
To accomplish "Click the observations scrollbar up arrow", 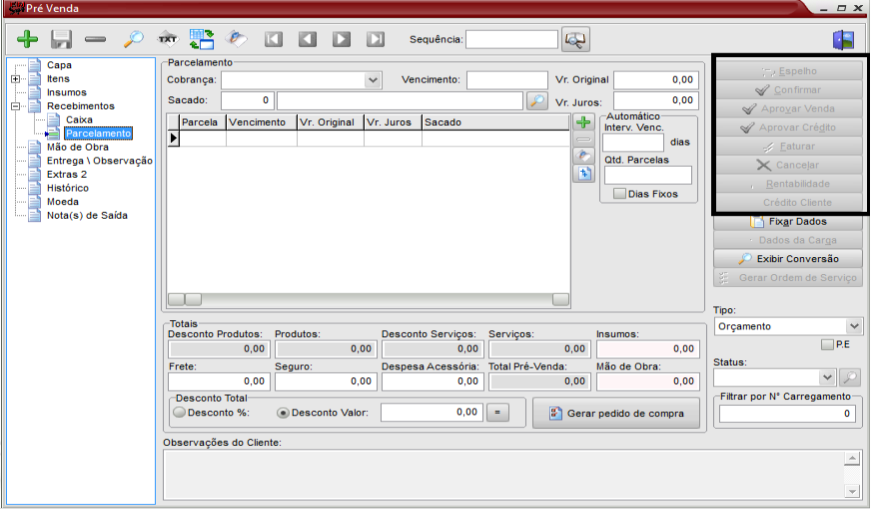I will (x=852, y=459).
